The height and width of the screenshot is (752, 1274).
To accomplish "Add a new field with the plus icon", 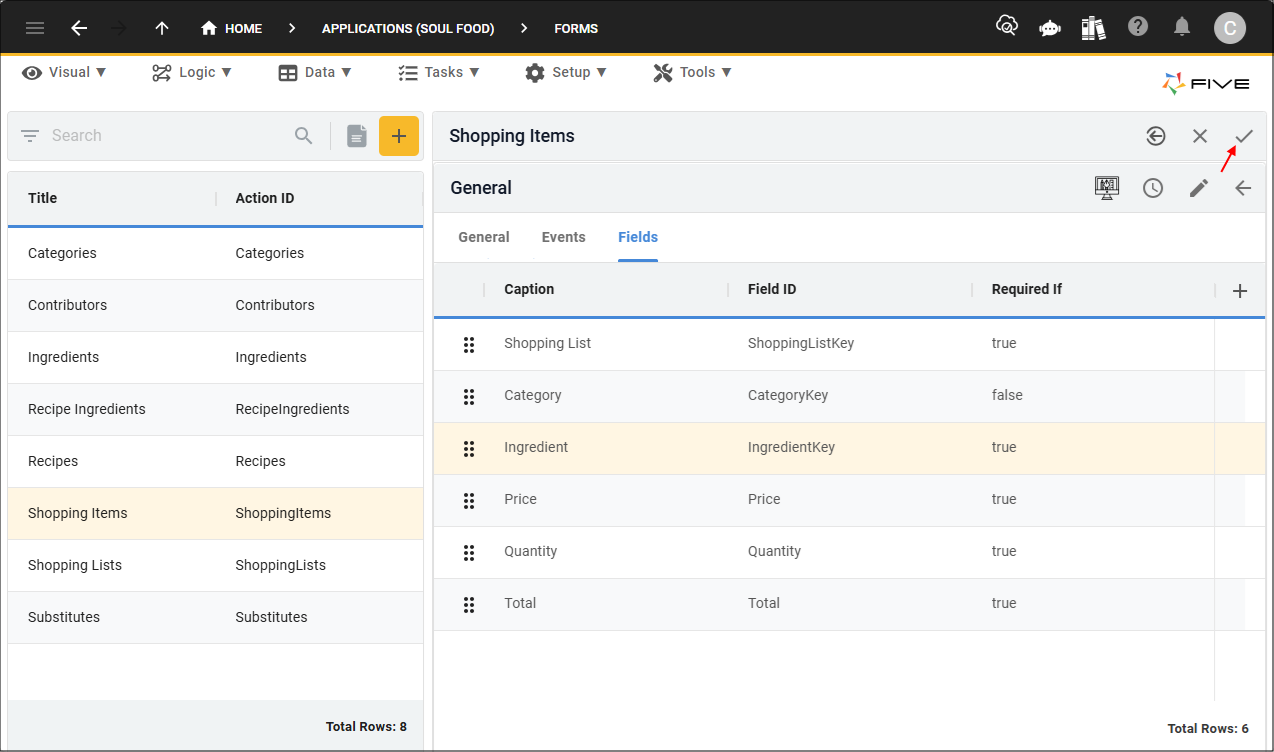I will (1240, 291).
